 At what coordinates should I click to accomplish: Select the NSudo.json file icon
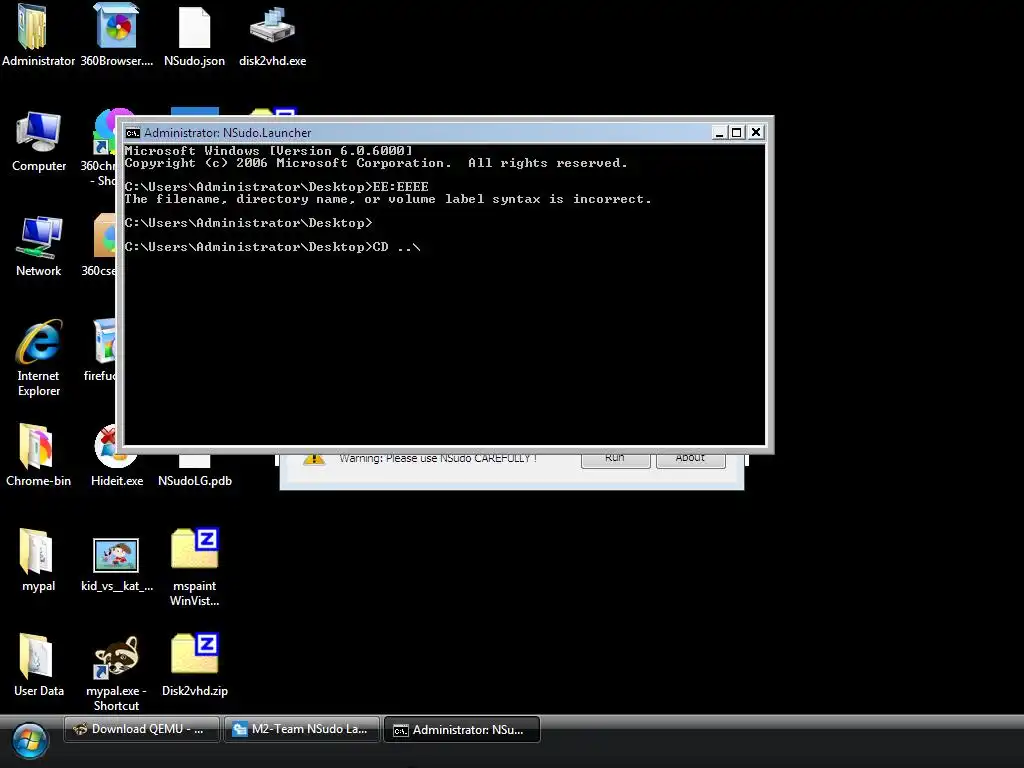[x=195, y=27]
